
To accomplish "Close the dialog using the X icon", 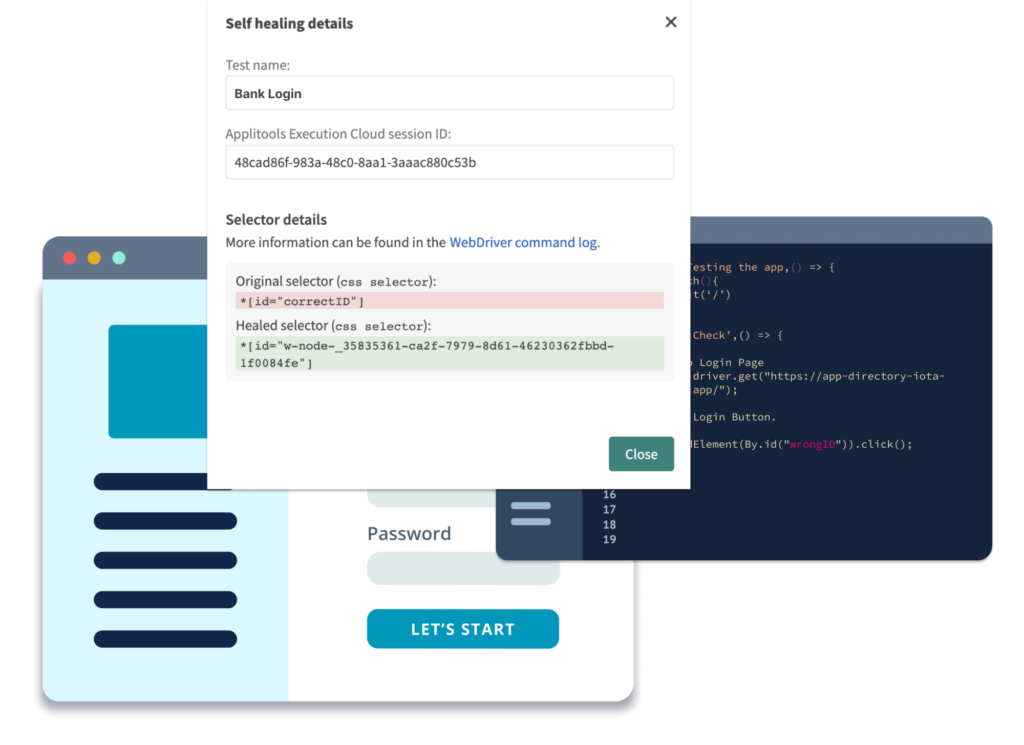I will 670,22.
